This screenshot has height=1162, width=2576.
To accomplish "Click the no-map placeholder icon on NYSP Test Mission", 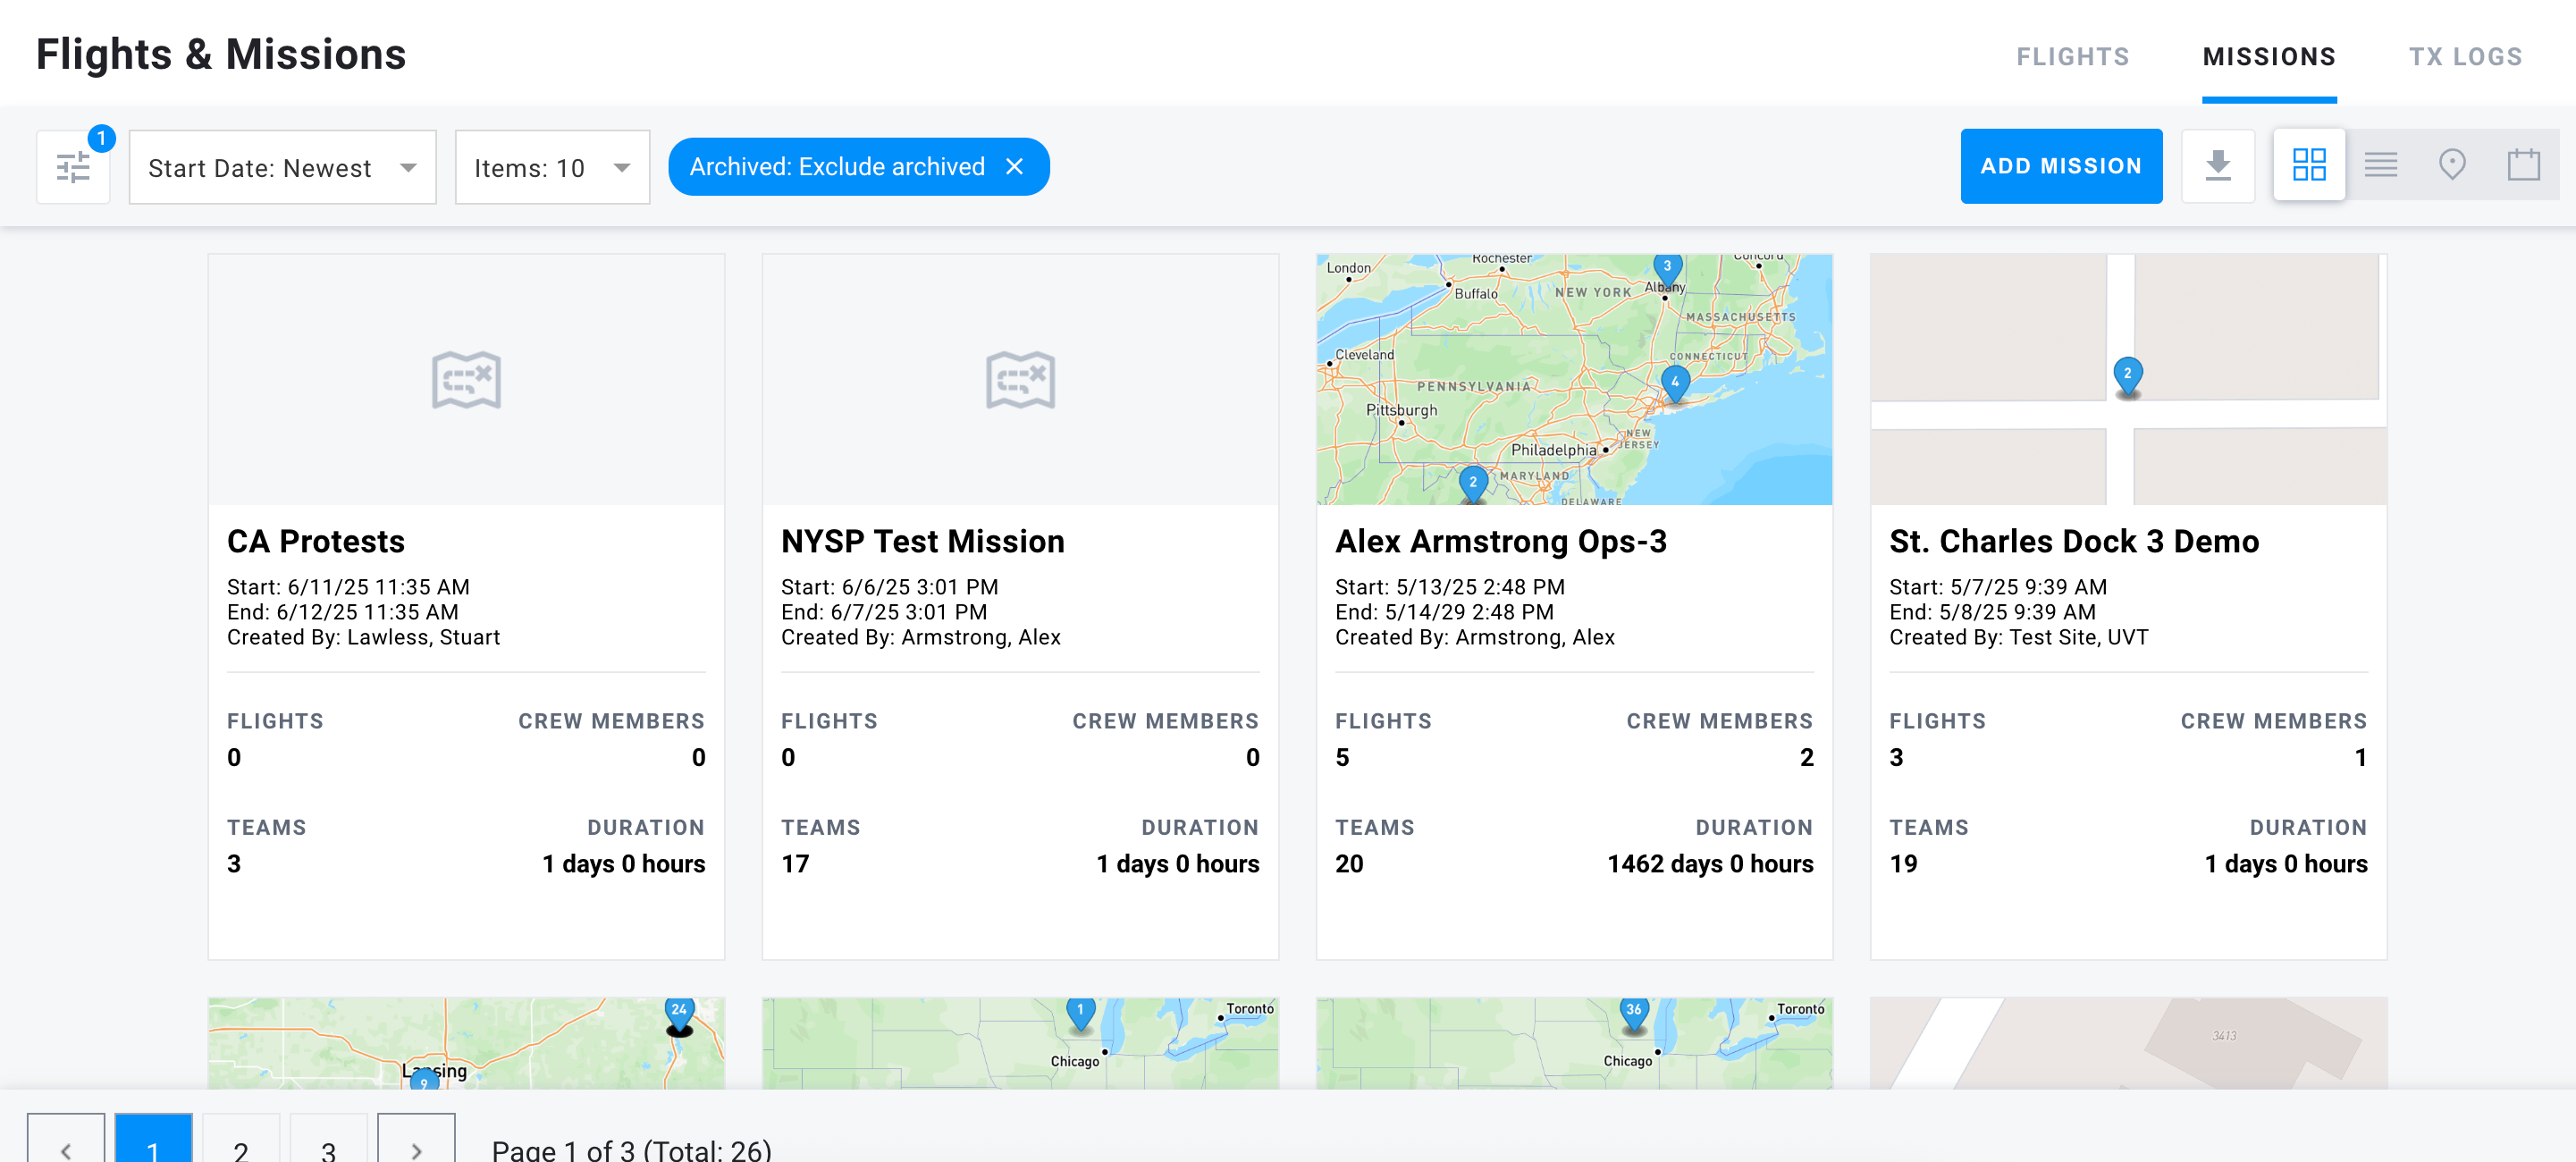I will click(1020, 380).
